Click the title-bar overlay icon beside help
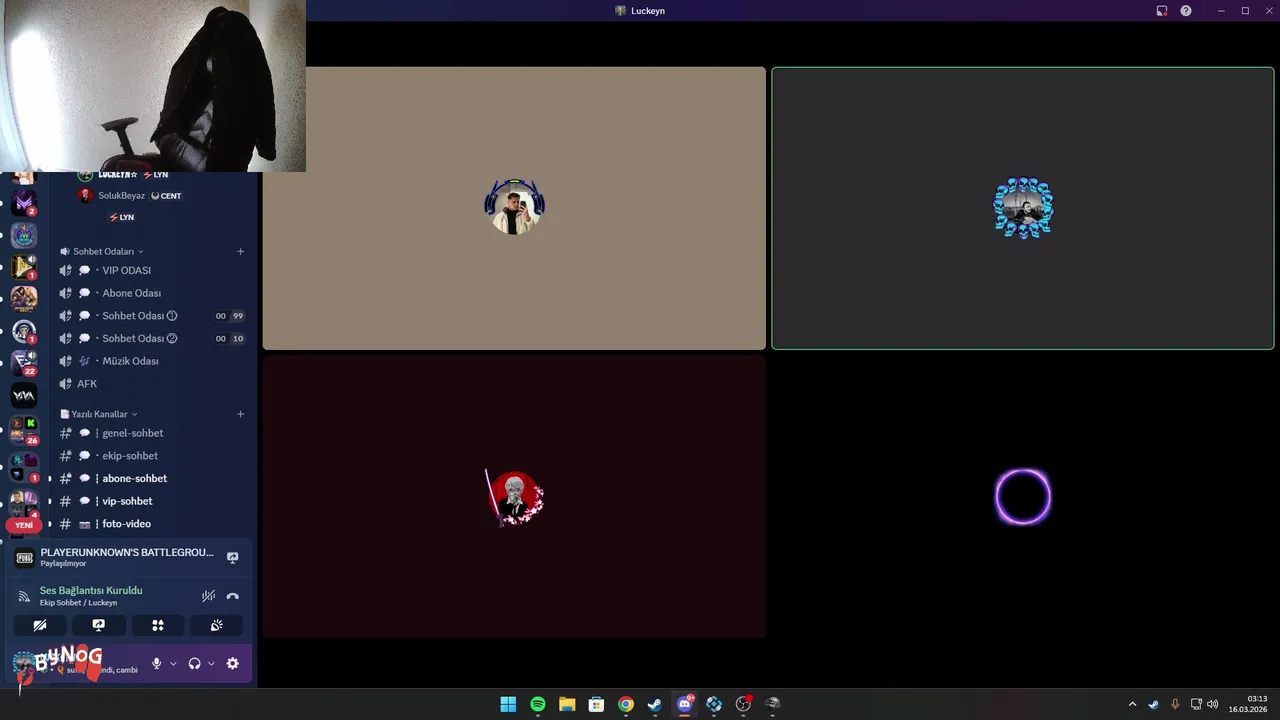The height and width of the screenshot is (720, 1280). [1162, 11]
